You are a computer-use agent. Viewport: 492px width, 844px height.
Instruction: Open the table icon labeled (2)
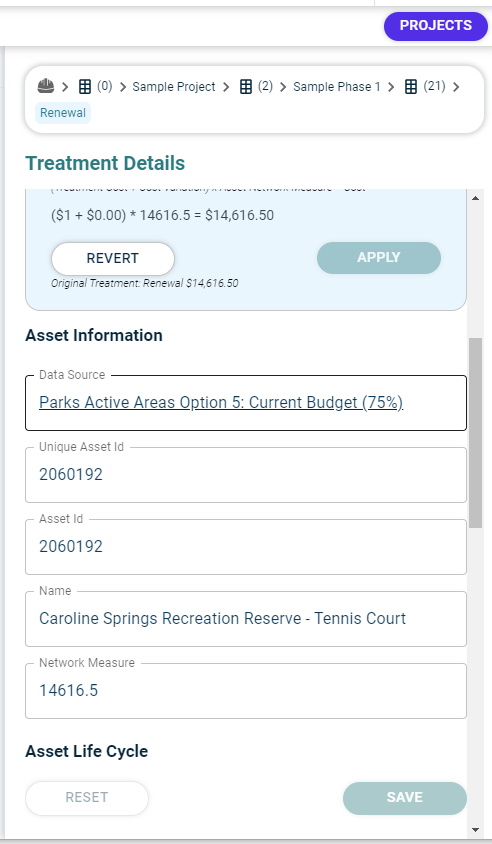coord(245,87)
